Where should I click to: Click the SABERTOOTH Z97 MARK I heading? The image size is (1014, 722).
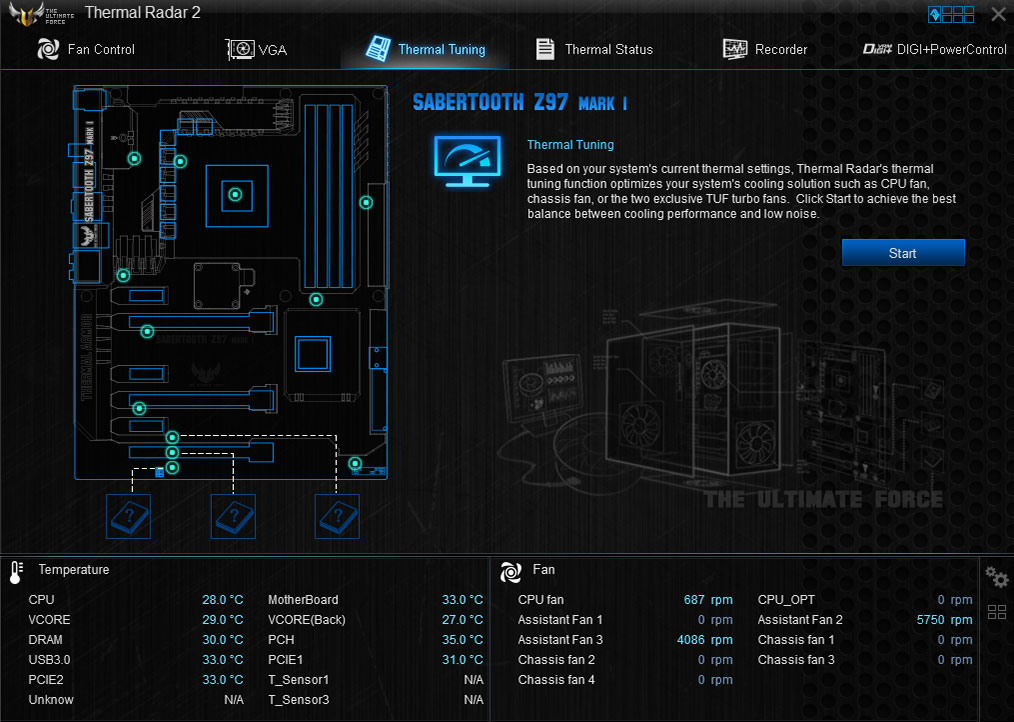tap(520, 102)
